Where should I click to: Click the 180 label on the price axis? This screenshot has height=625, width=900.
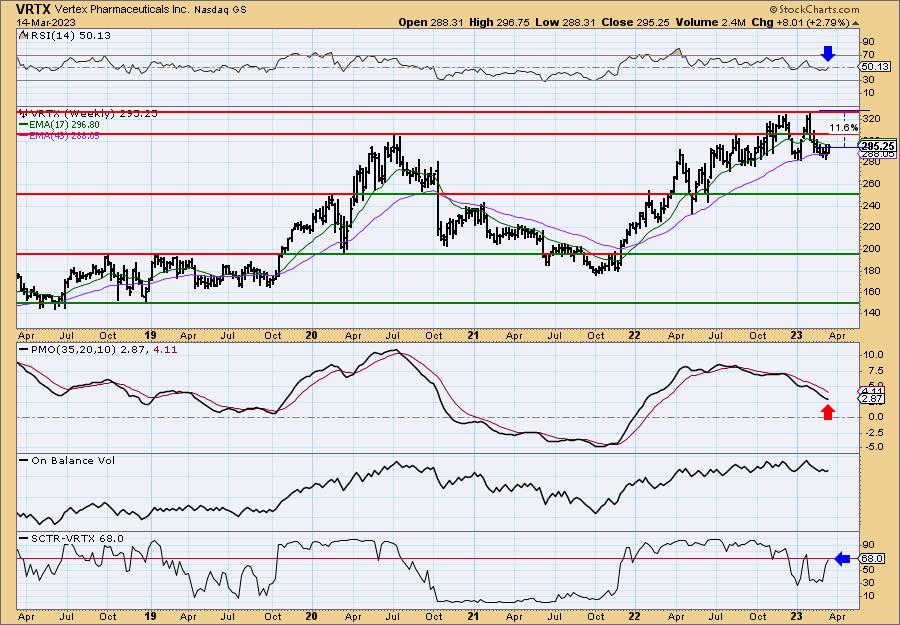(871, 270)
